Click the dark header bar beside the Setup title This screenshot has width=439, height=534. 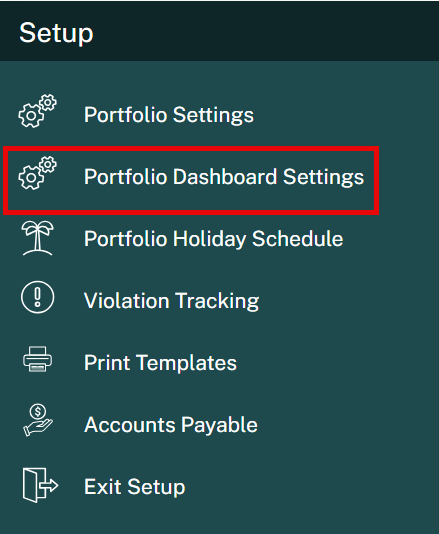click(x=266, y=31)
